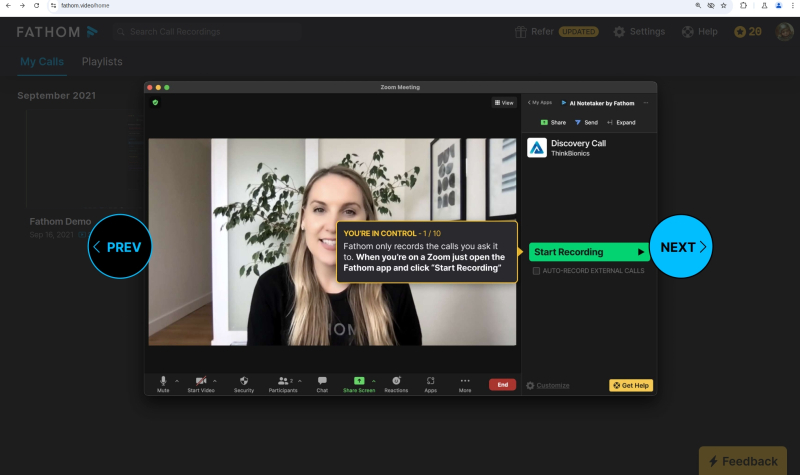Click the browser forward arrow
Viewport: 800px width, 475px height.
click(x=22, y=6)
